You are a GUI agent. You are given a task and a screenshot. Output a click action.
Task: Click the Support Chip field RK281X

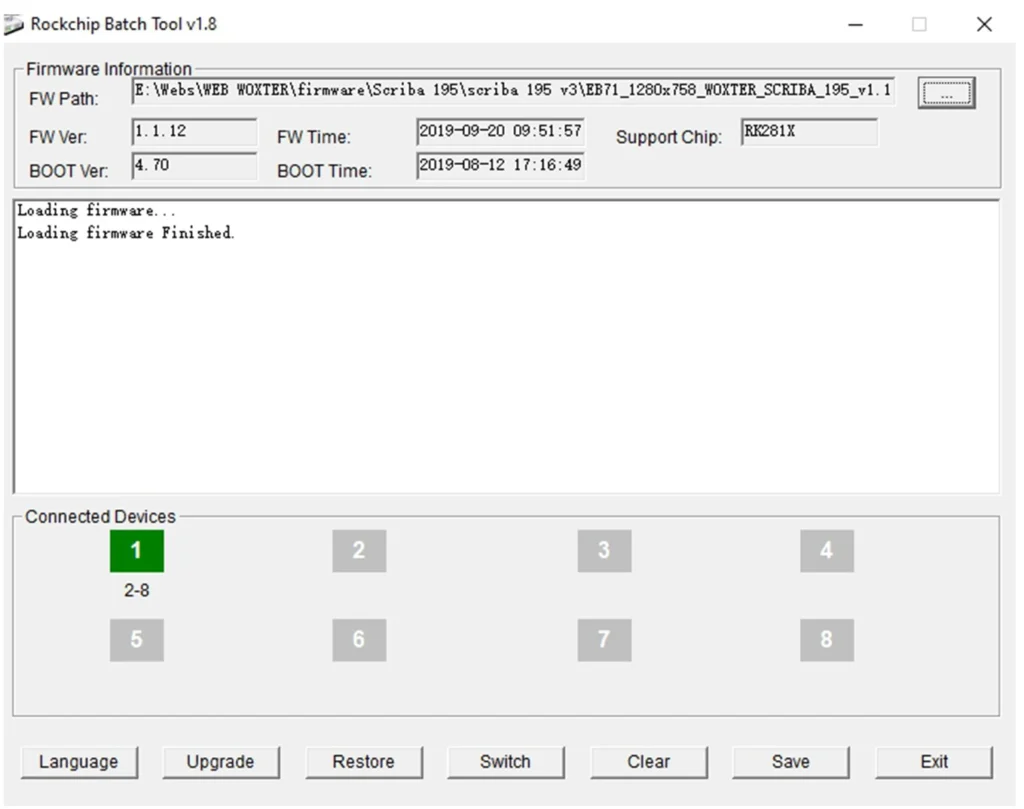pyautogui.click(x=810, y=132)
